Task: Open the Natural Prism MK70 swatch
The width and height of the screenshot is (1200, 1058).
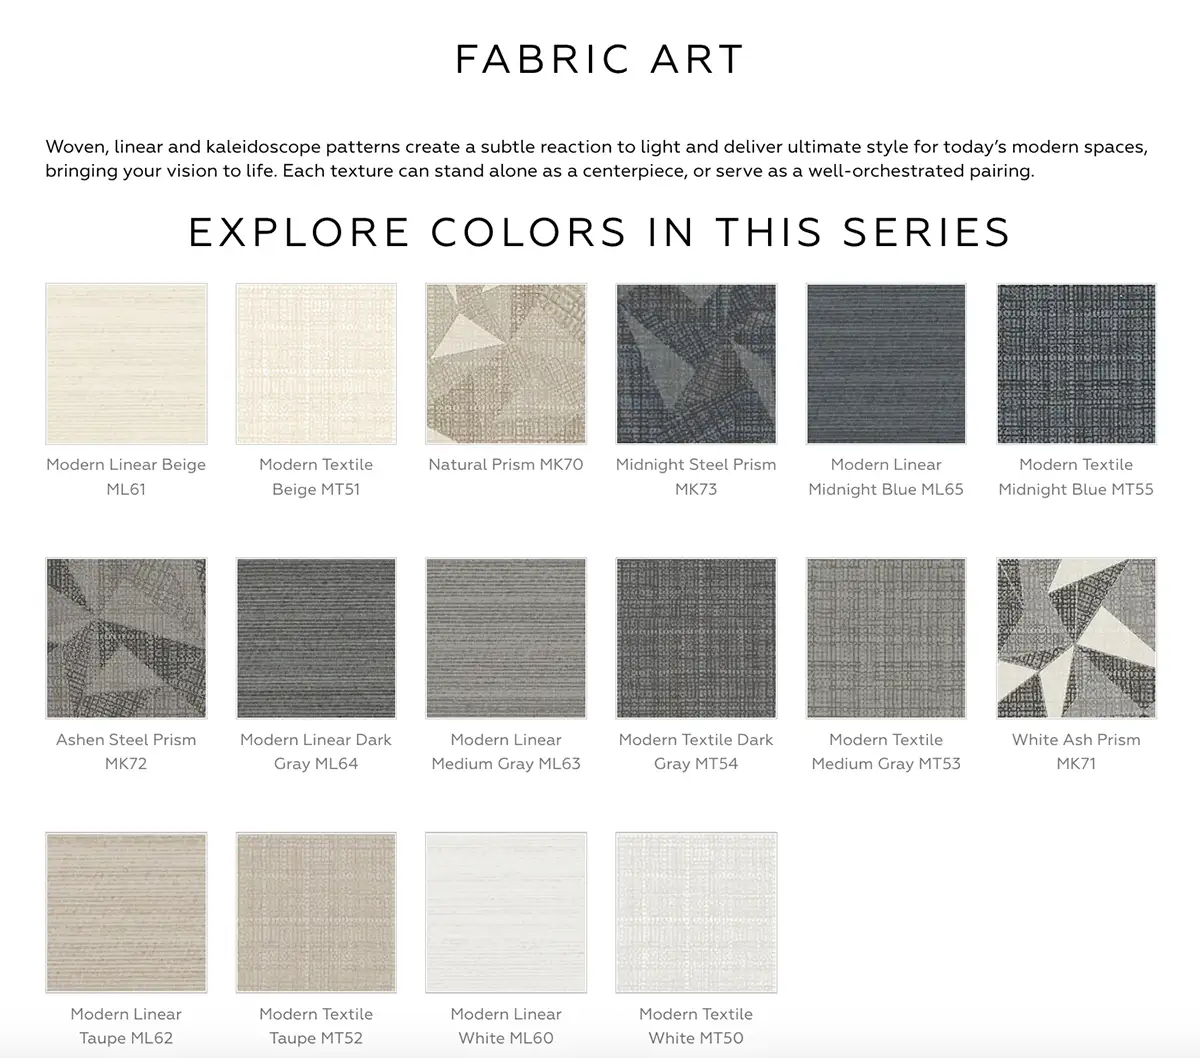Action: point(506,364)
